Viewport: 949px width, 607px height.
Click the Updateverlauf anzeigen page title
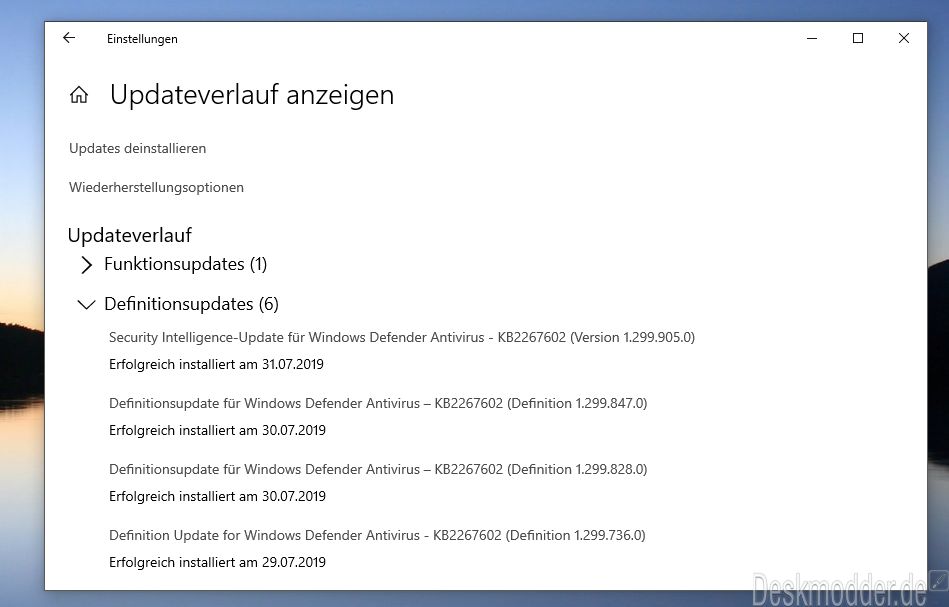point(252,95)
